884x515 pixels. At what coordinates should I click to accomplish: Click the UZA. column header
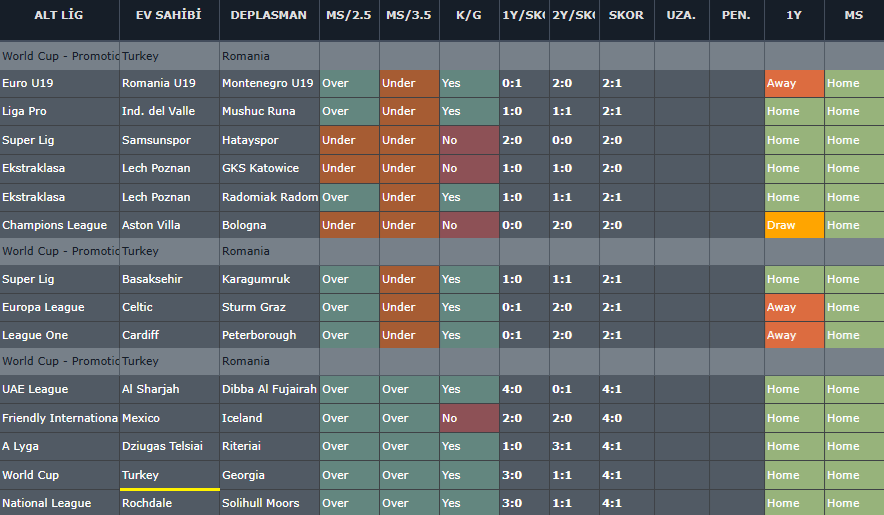[x=682, y=20]
